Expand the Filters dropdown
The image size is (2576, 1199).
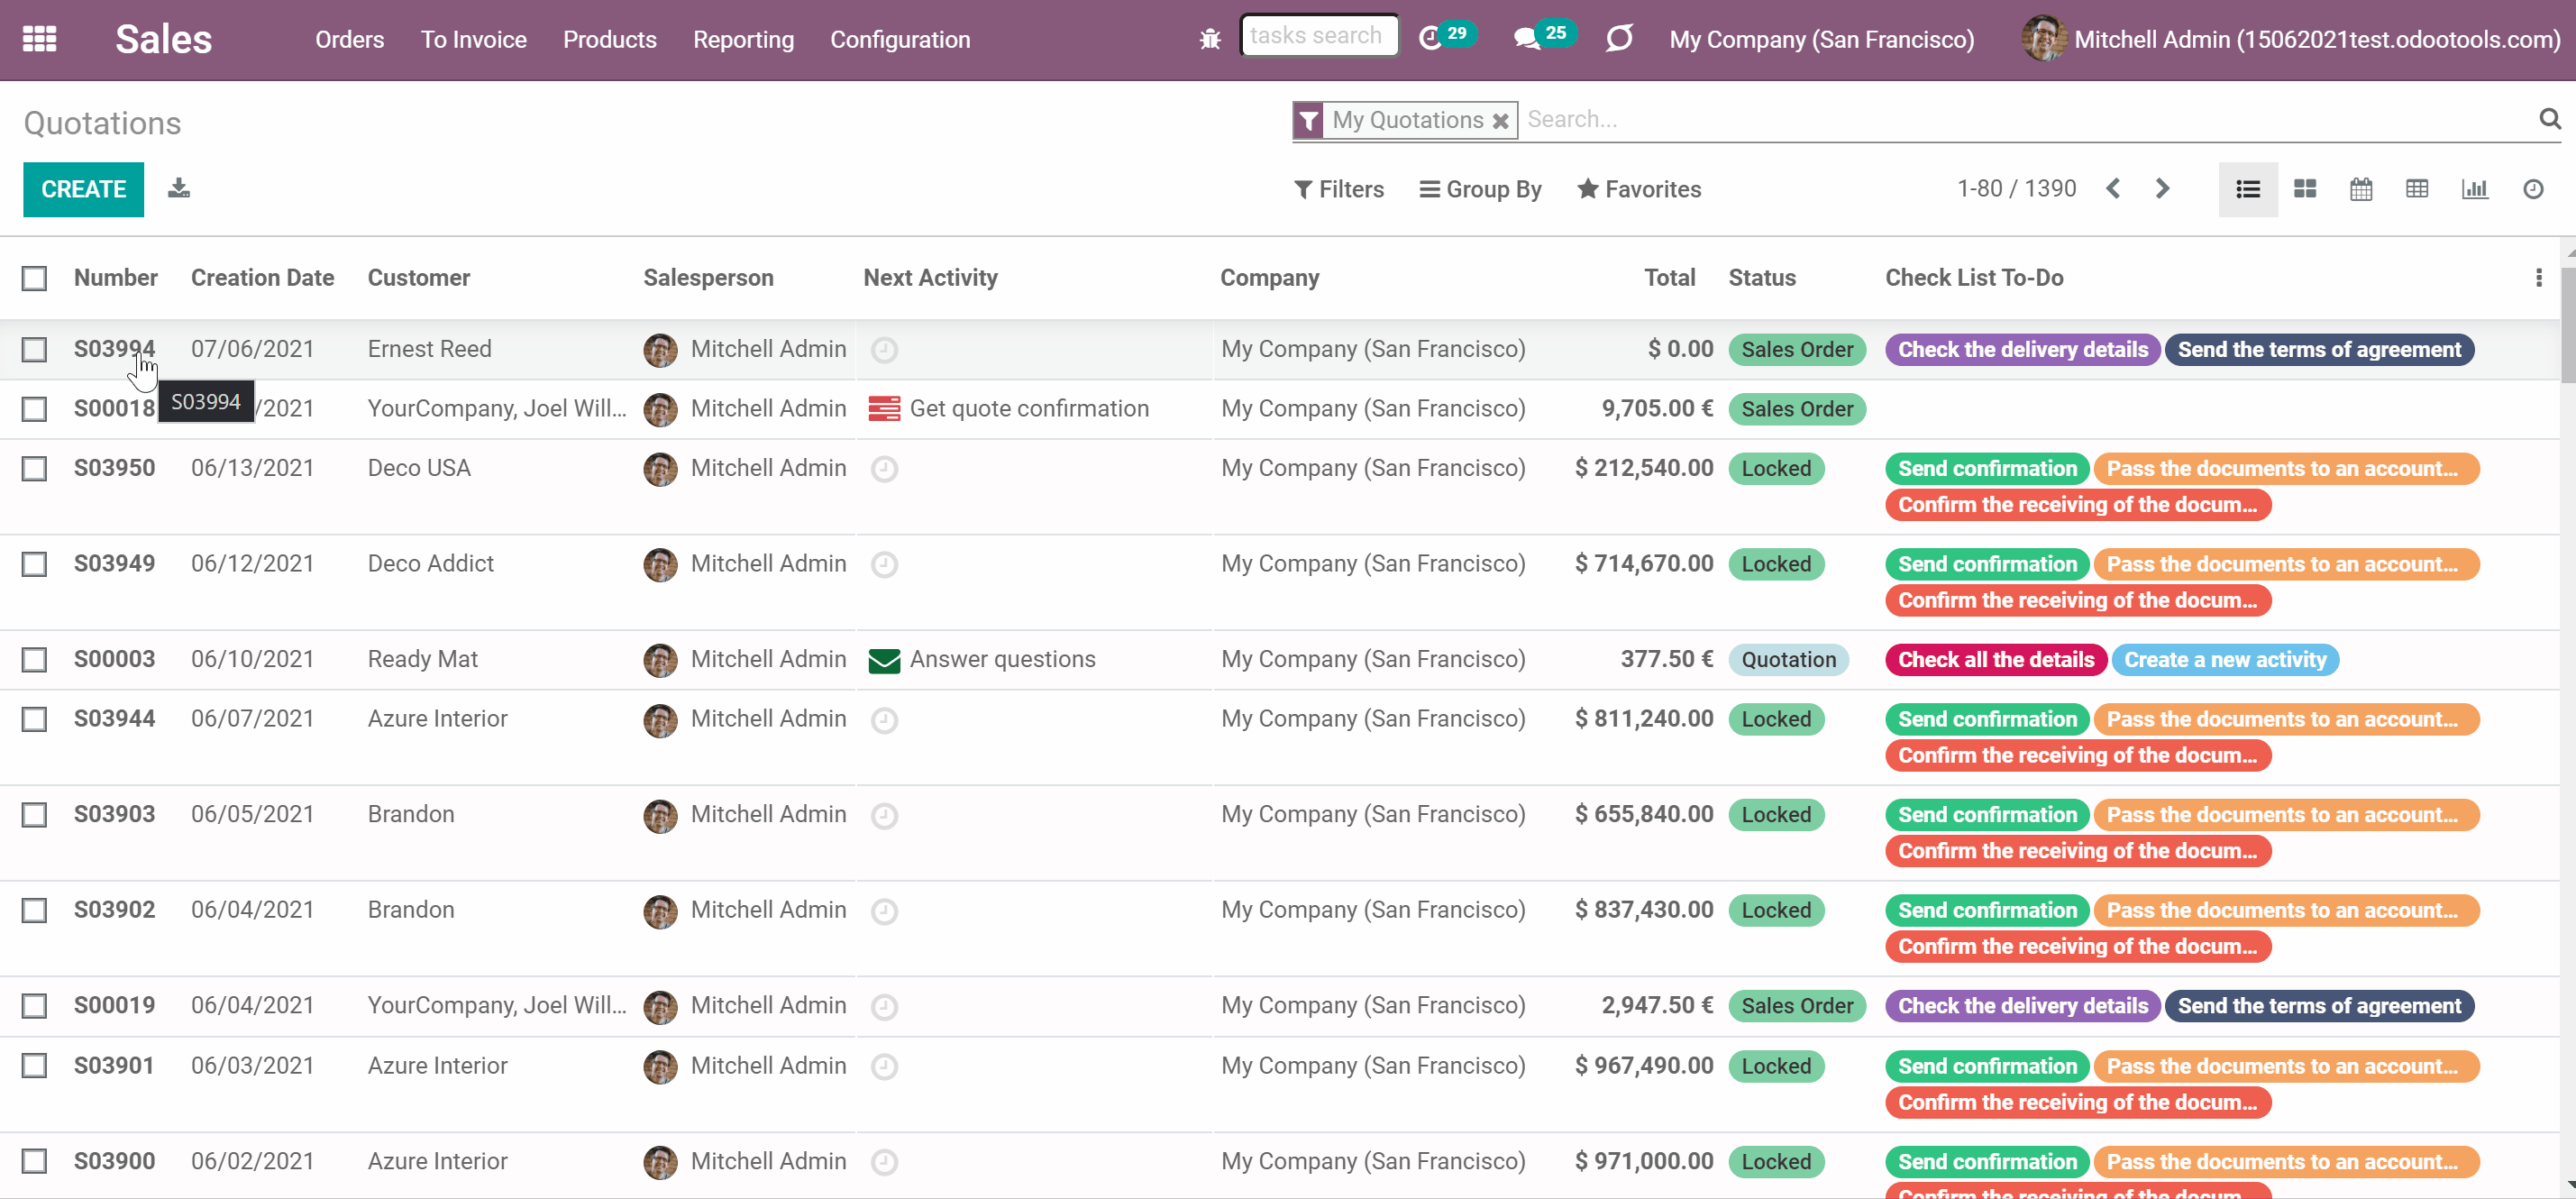click(1339, 189)
